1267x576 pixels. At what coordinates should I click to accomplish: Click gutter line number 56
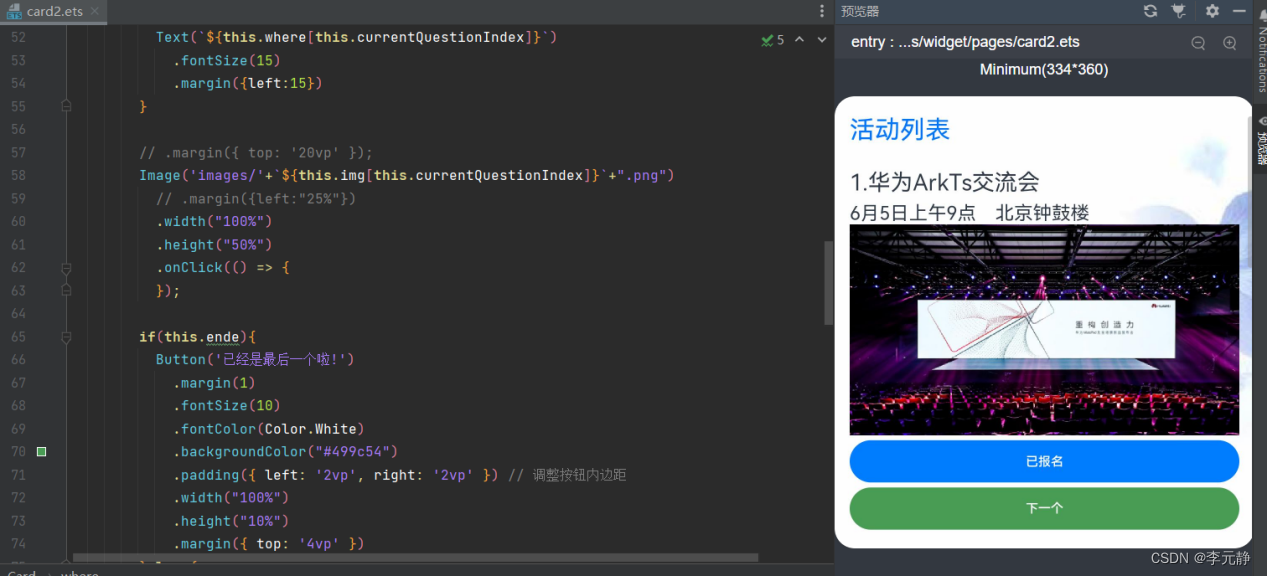(18, 130)
